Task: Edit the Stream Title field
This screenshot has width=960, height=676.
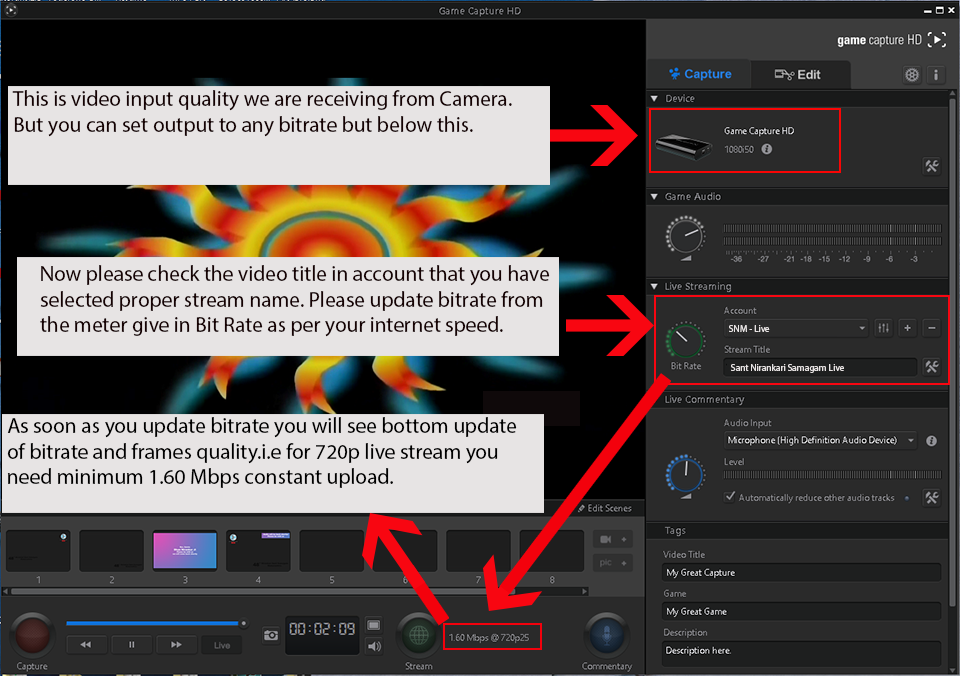Action: pyautogui.click(x=820, y=367)
